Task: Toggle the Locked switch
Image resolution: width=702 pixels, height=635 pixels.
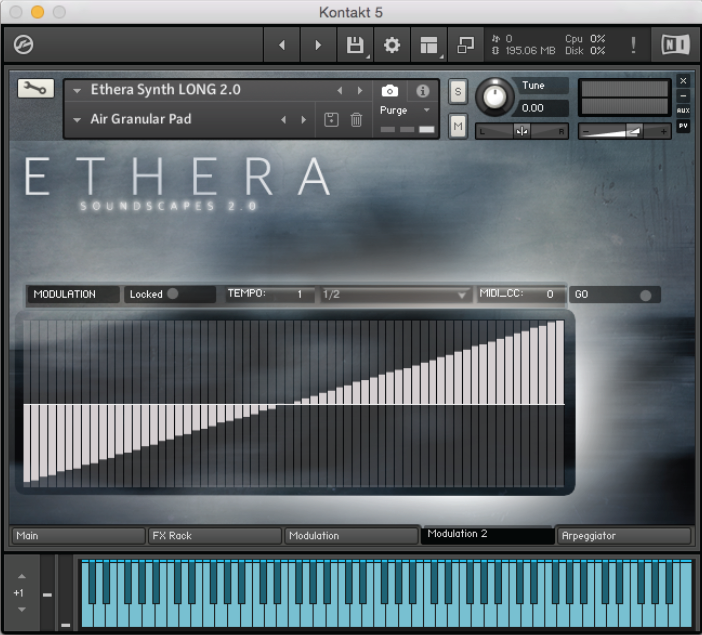Action: (172, 294)
